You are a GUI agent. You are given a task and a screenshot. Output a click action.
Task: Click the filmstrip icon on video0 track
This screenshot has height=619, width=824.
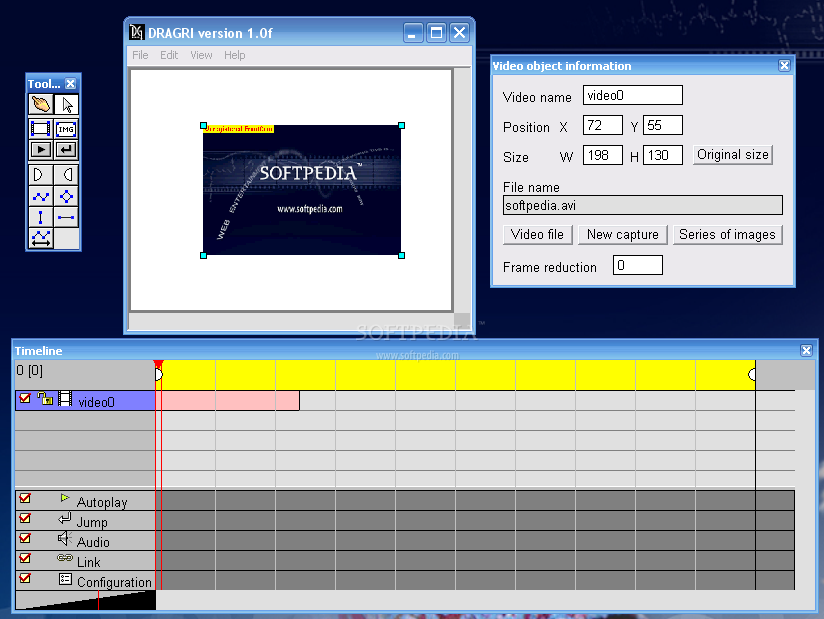click(65, 399)
